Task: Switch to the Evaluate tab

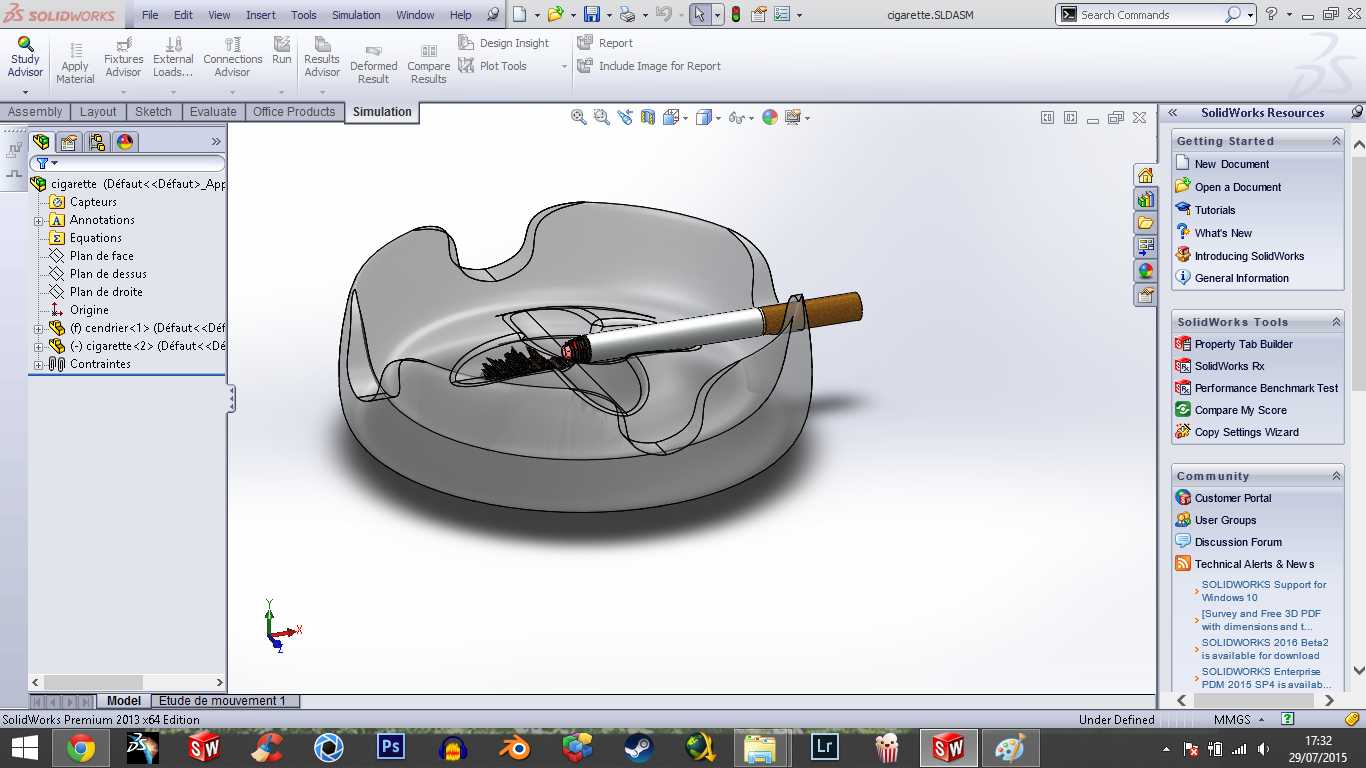Action: point(213,112)
